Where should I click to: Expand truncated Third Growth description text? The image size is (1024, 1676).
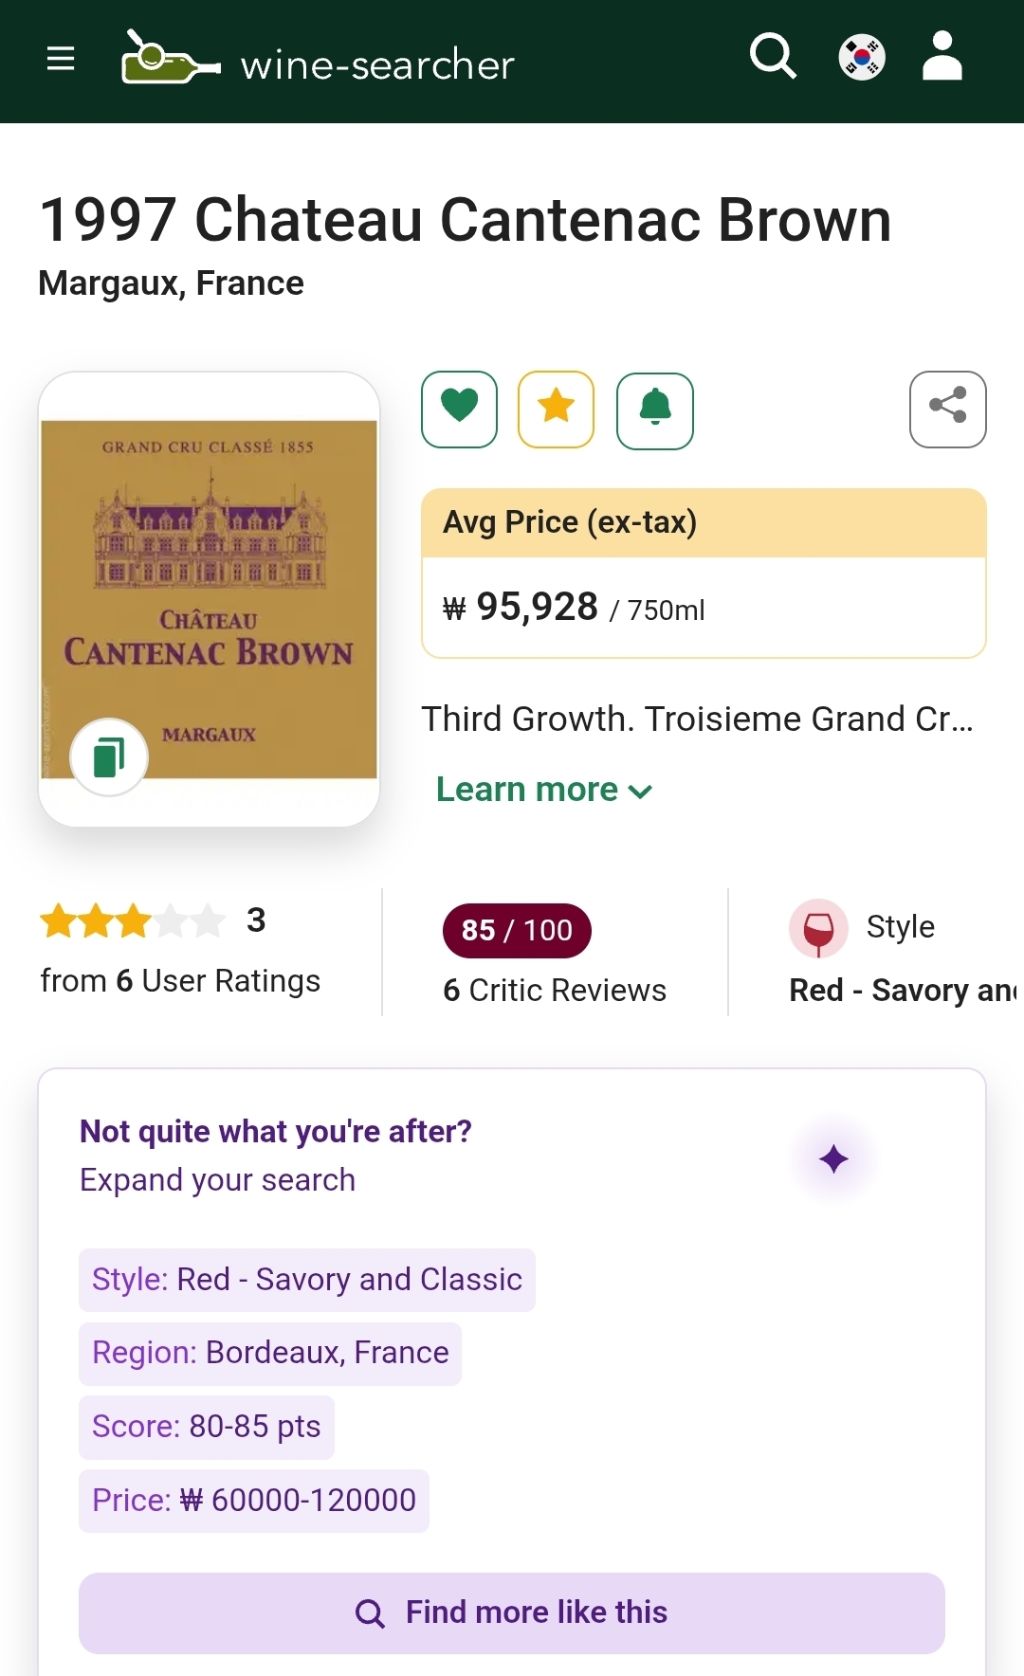pos(697,719)
